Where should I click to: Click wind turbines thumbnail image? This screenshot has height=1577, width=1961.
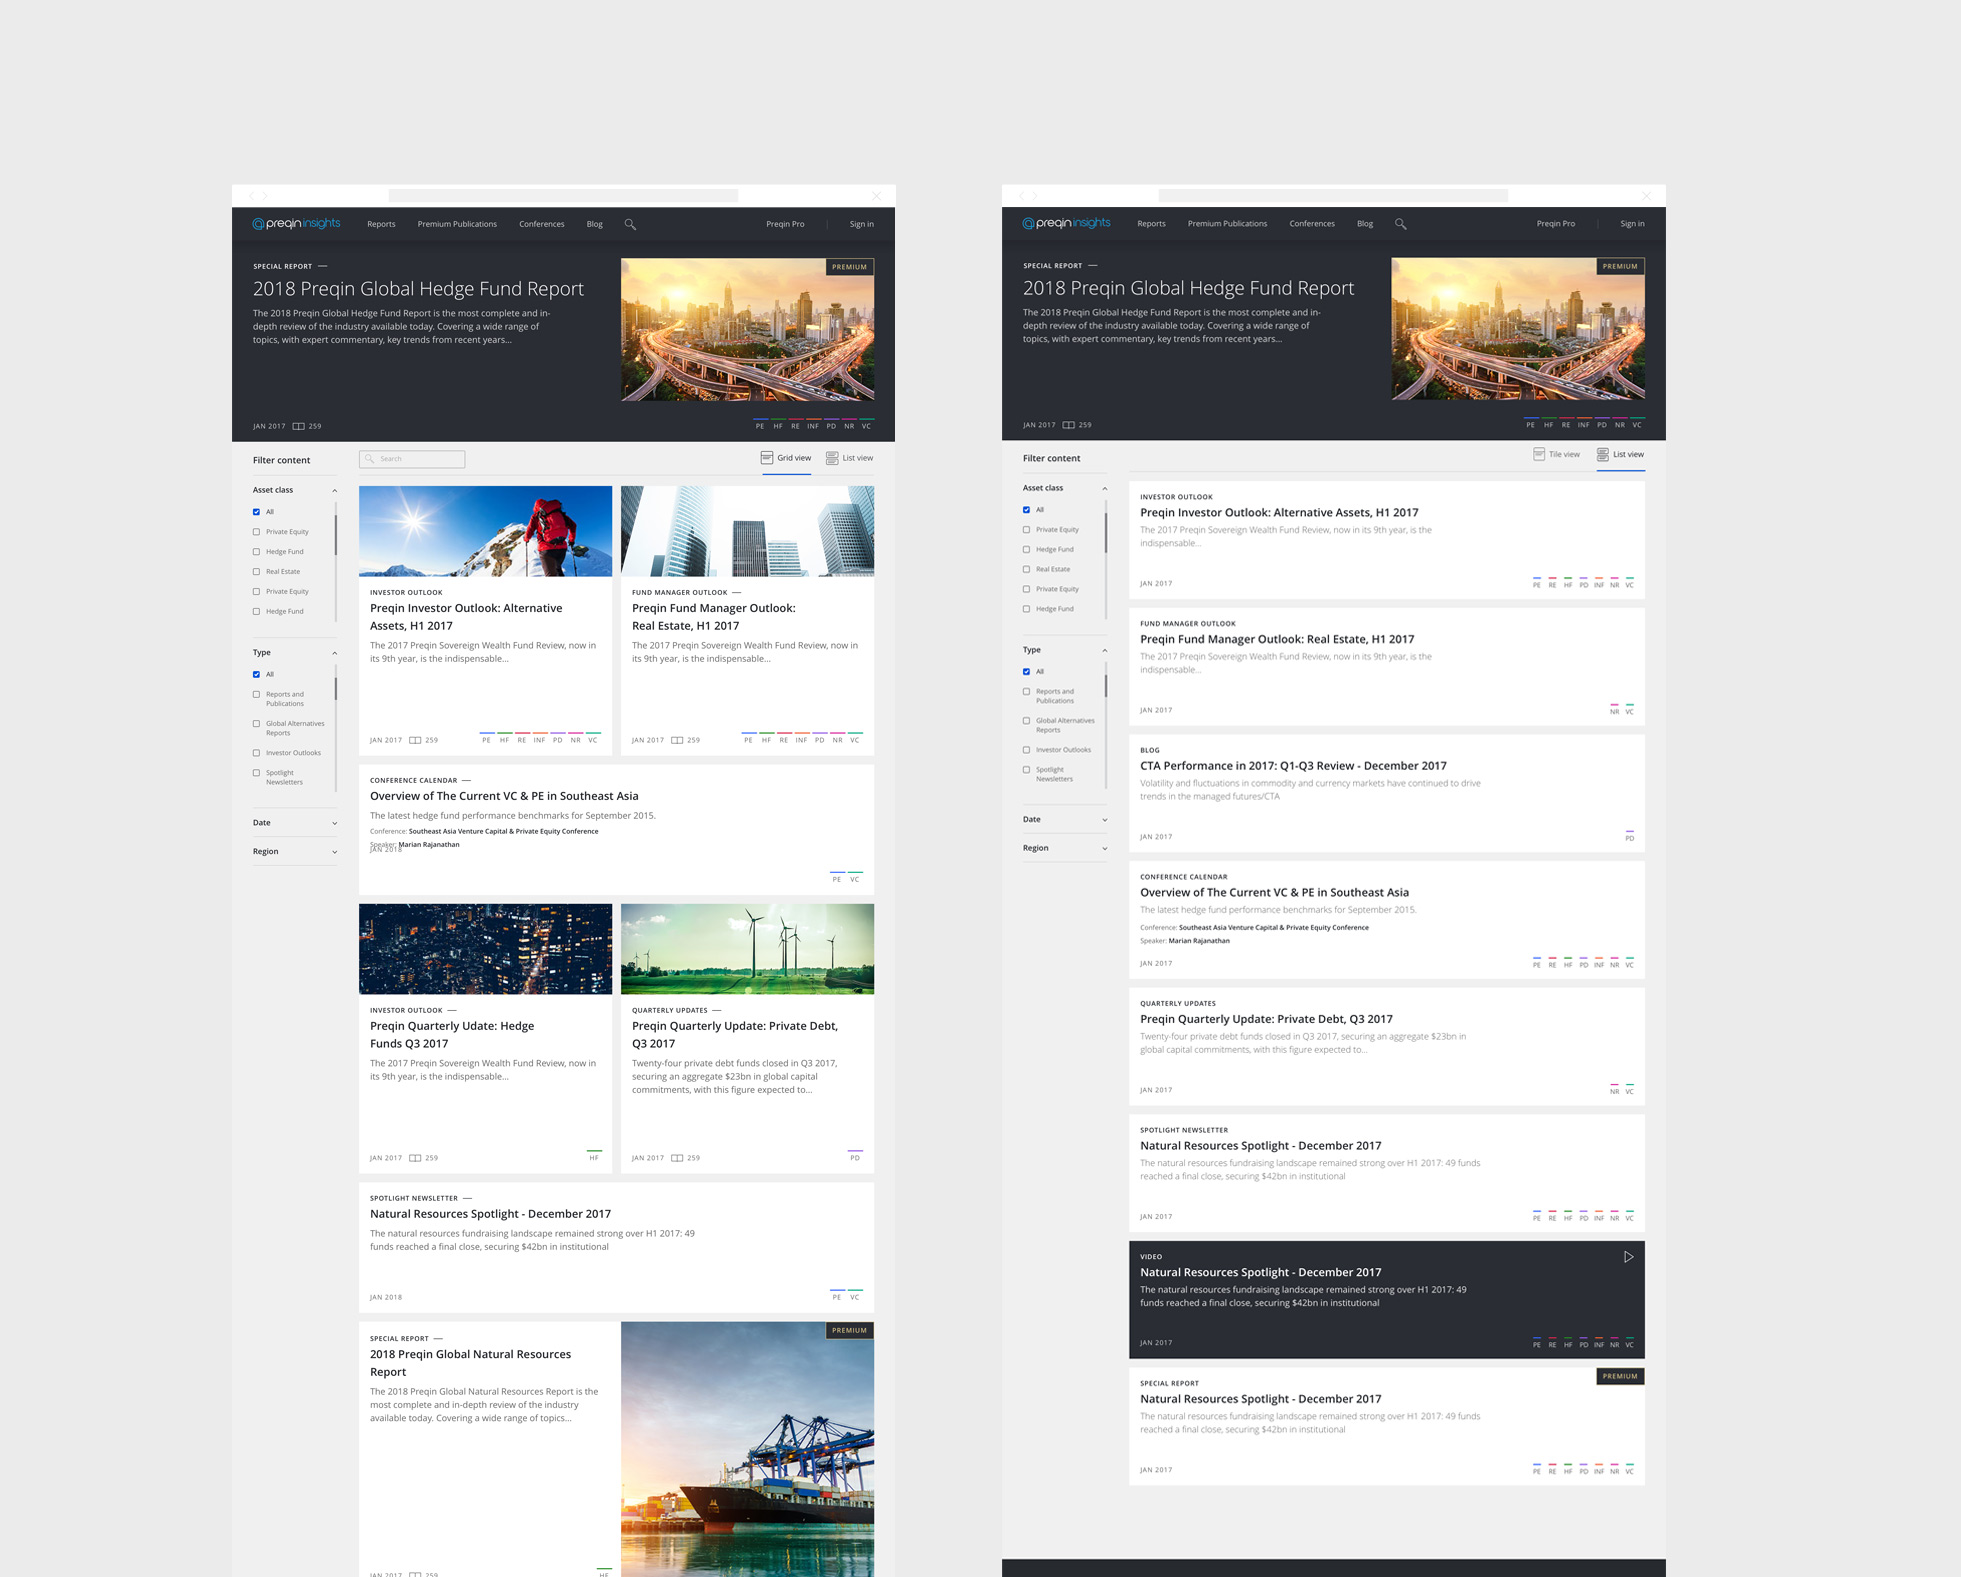click(x=747, y=949)
